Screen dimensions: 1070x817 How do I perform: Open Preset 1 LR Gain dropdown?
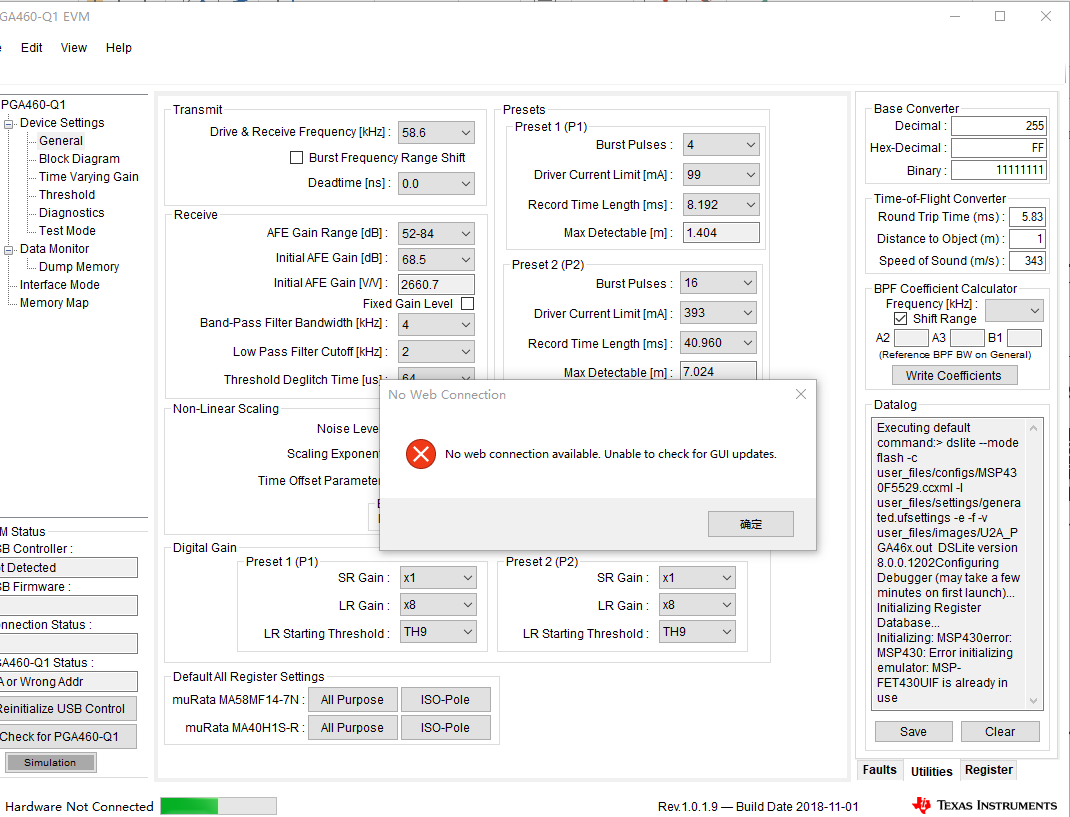click(438, 605)
